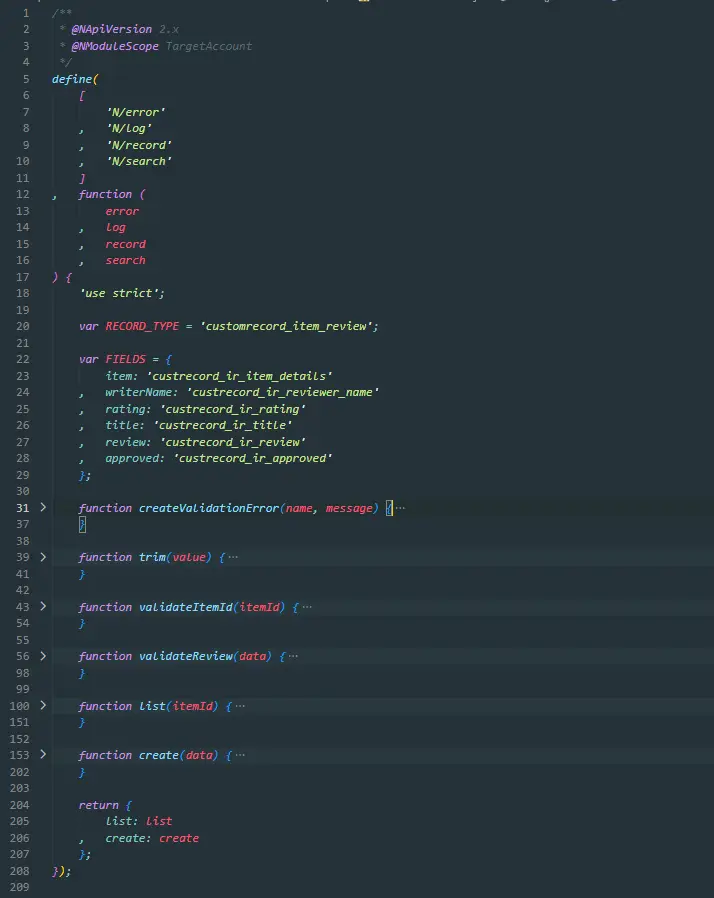Image resolution: width=714 pixels, height=898 pixels.
Task: Click line number 209 in the gutter
Action: (x=19, y=887)
